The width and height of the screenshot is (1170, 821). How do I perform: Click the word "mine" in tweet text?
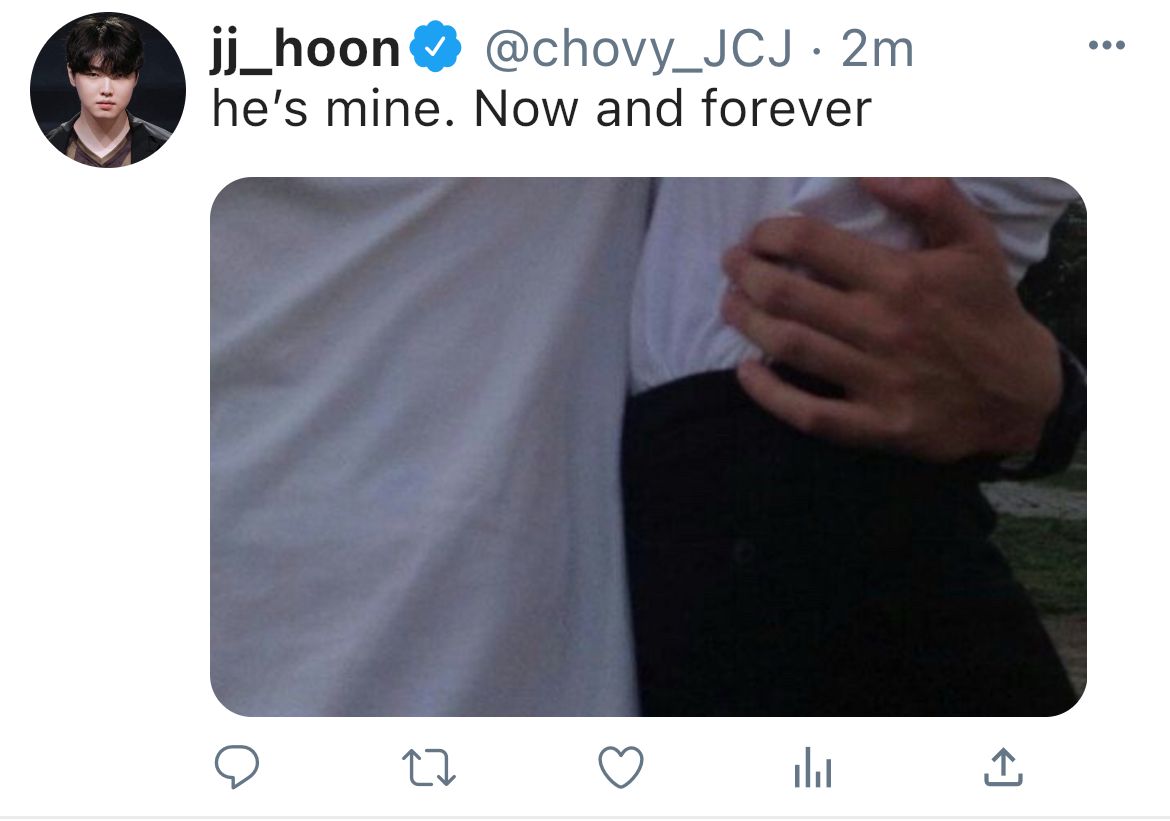pos(384,109)
